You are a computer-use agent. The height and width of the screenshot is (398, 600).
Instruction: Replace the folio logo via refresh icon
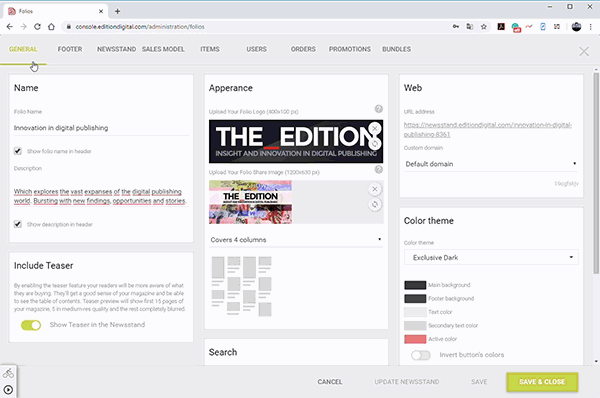(375, 144)
